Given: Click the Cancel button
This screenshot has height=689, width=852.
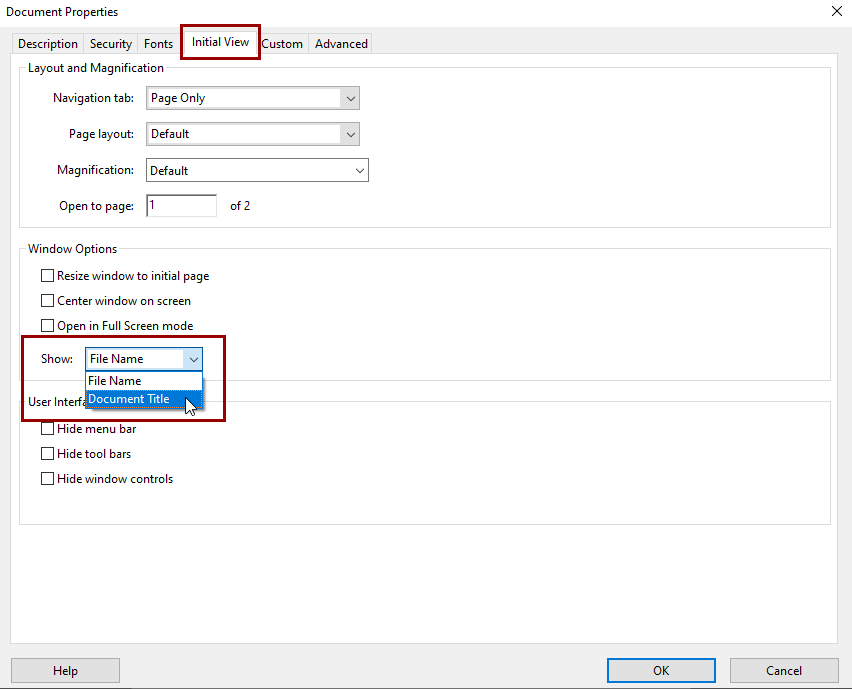Looking at the screenshot, I should point(784,671).
